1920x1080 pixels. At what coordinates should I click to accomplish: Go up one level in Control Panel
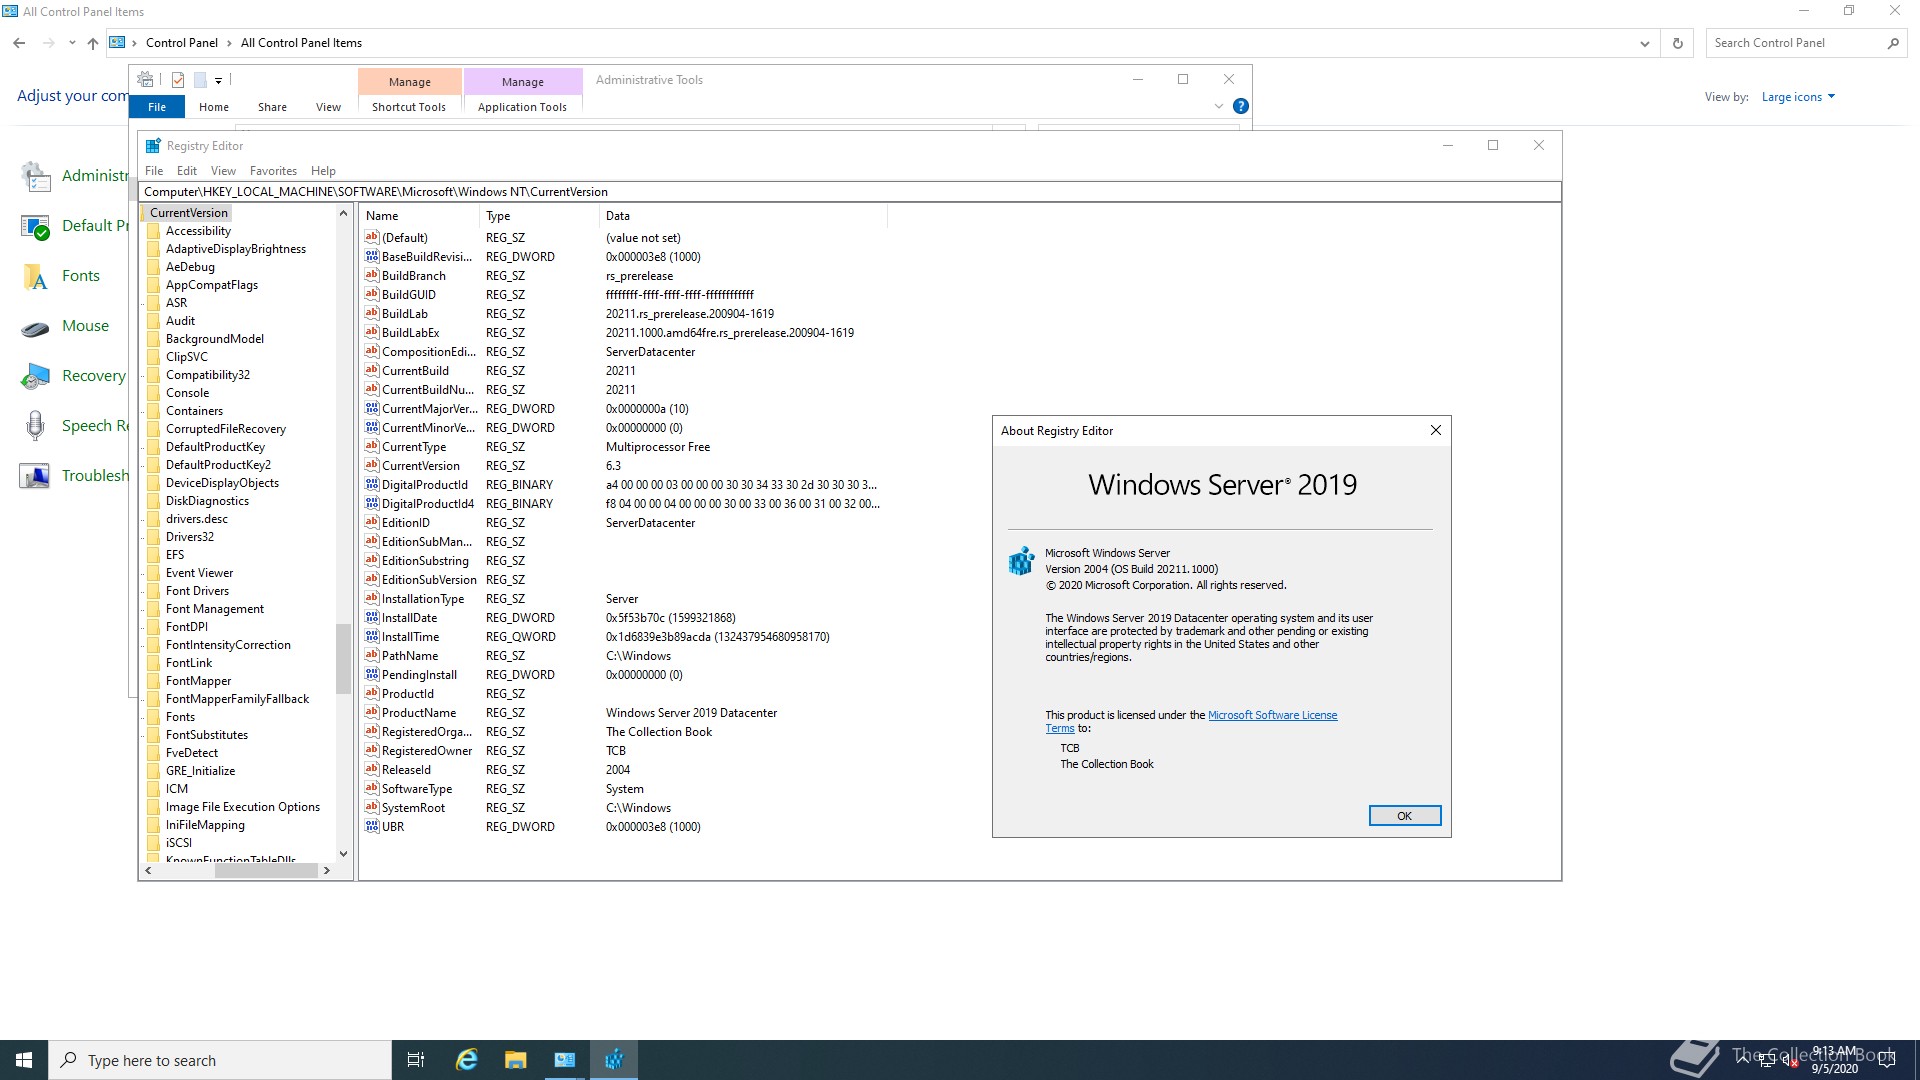point(92,43)
